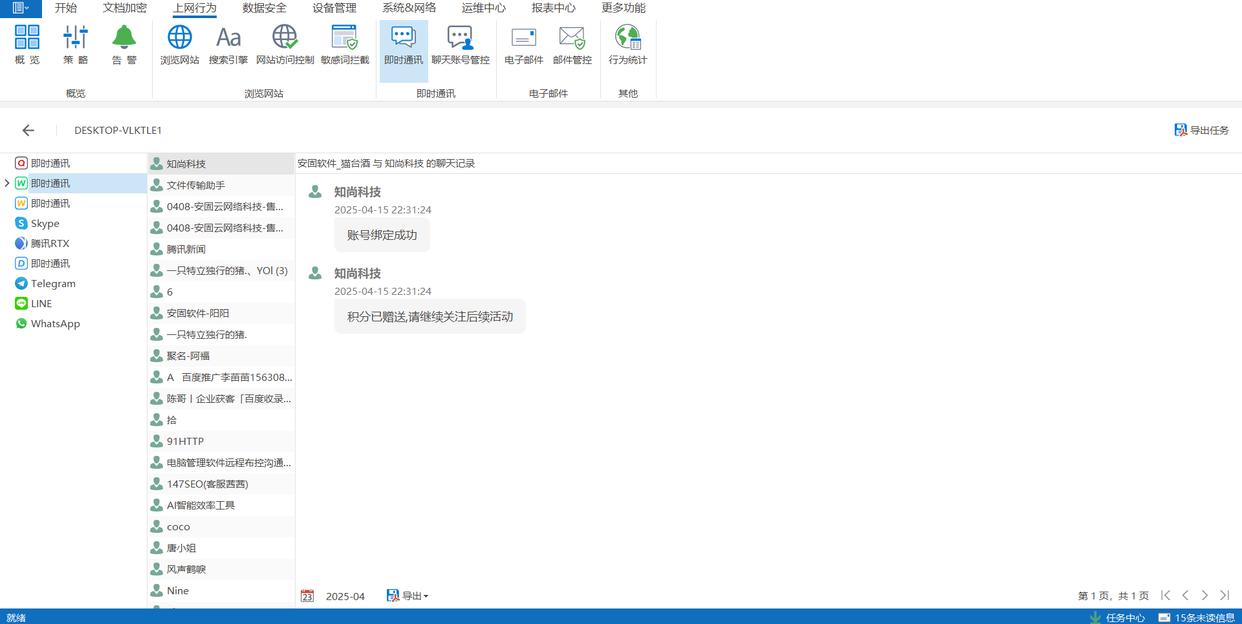This screenshot has height=624, width=1242.
Task: Open the 文件传输助手 contact chat
Action: tap(195, 185)
